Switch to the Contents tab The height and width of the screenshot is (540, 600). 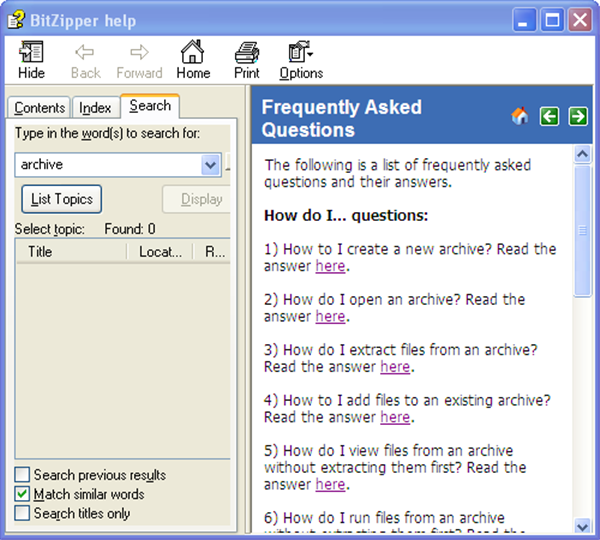point(39,108)
